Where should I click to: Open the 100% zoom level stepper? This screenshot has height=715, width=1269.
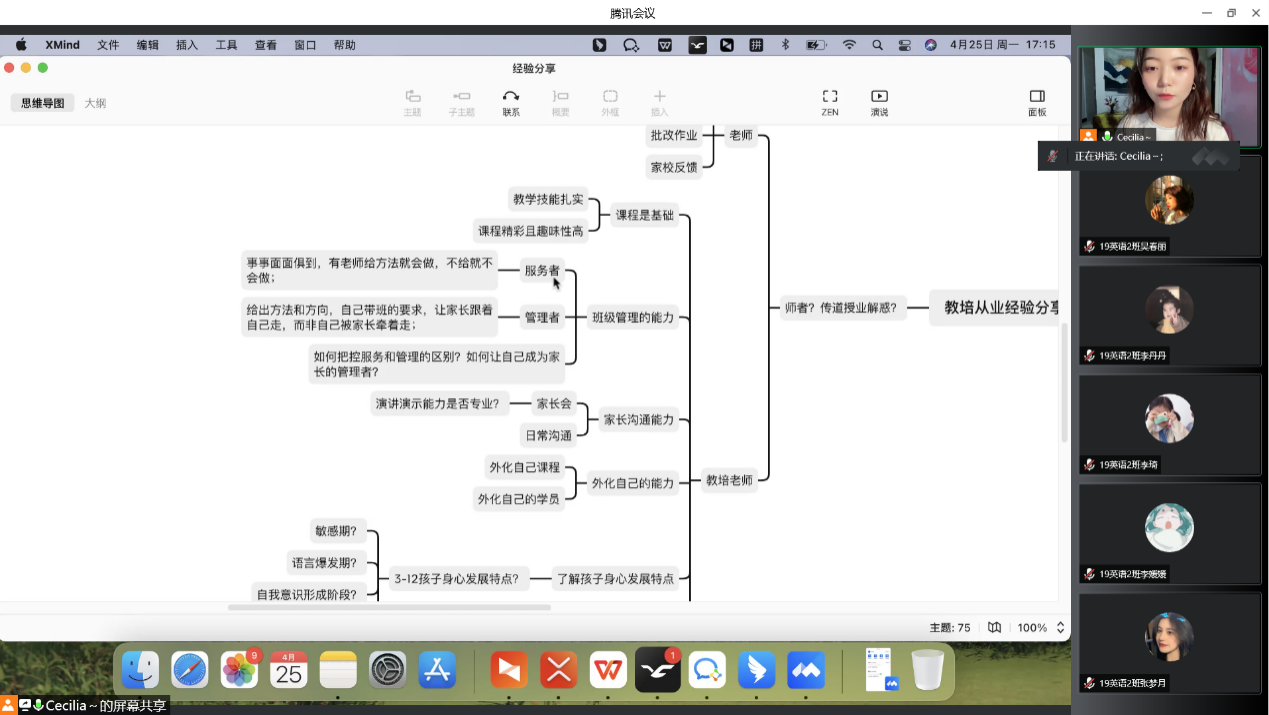tap(1061, 628)
